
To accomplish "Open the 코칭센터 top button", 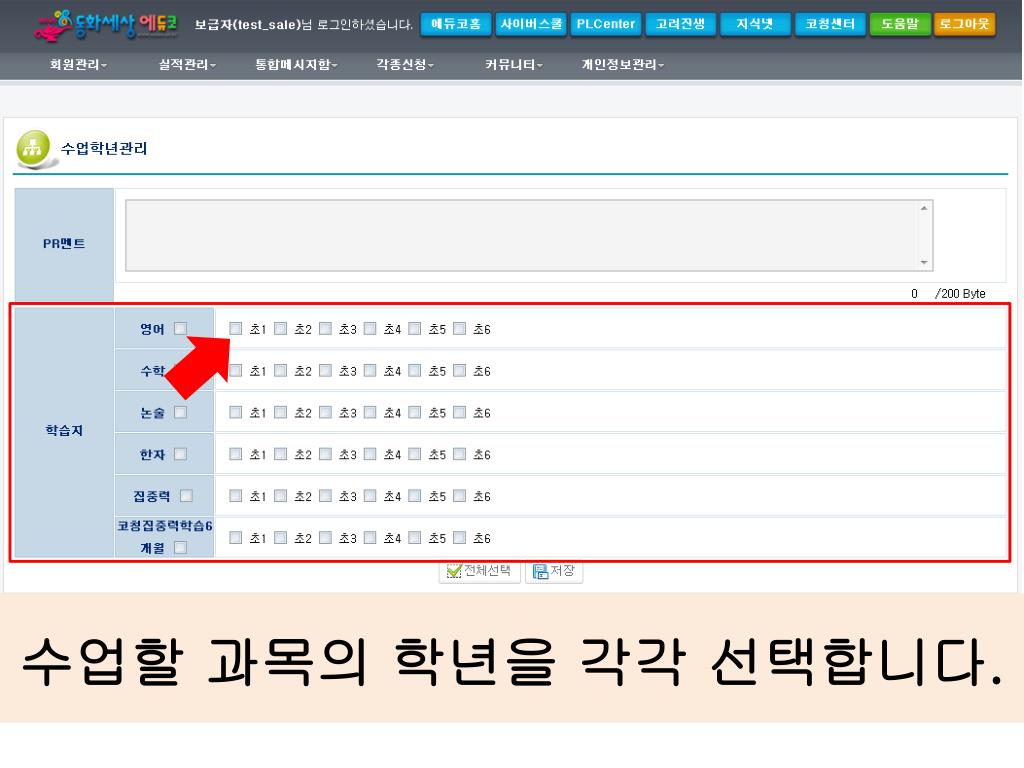I will point(830,24).
